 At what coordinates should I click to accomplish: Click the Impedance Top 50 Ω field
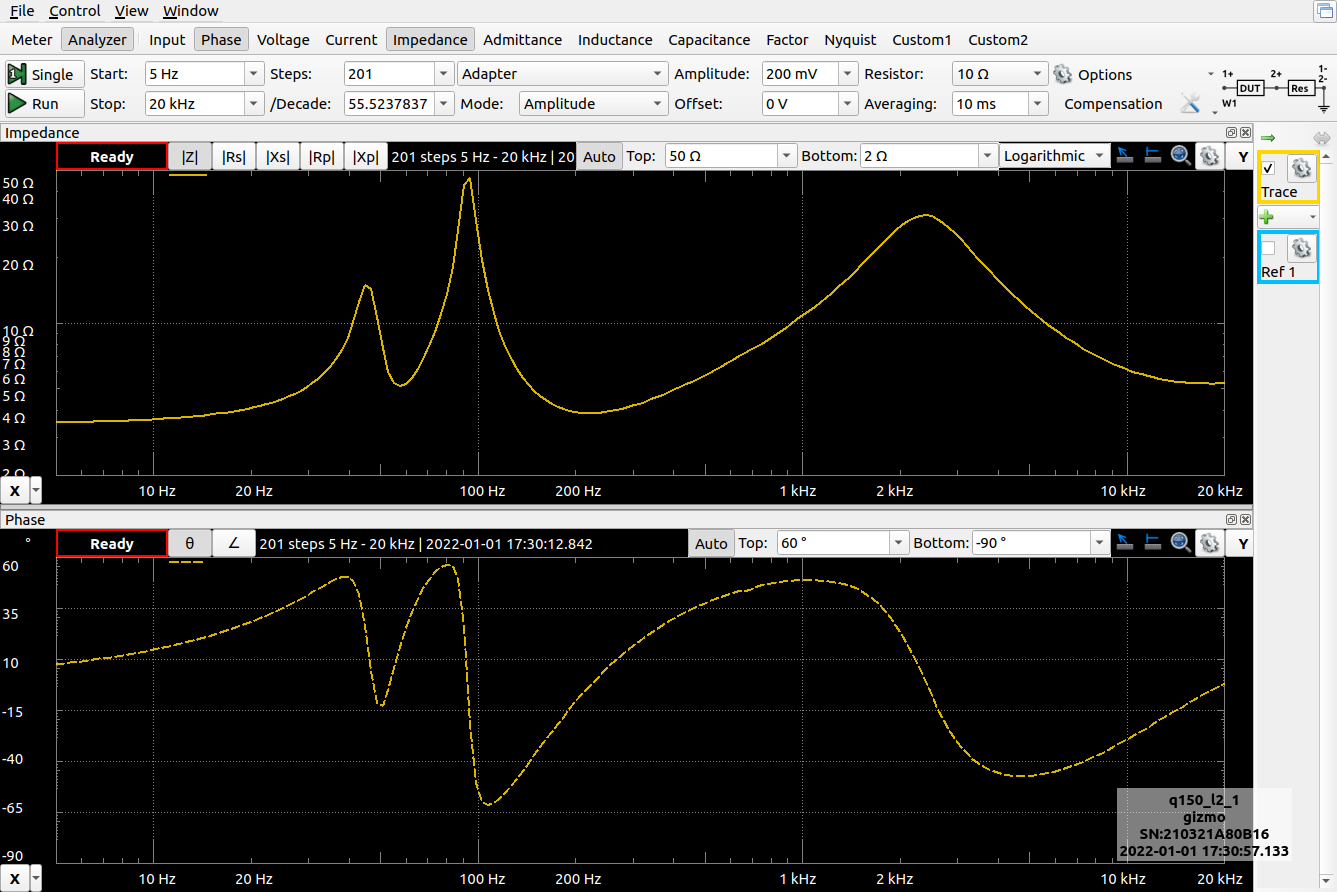coord(732,156)
